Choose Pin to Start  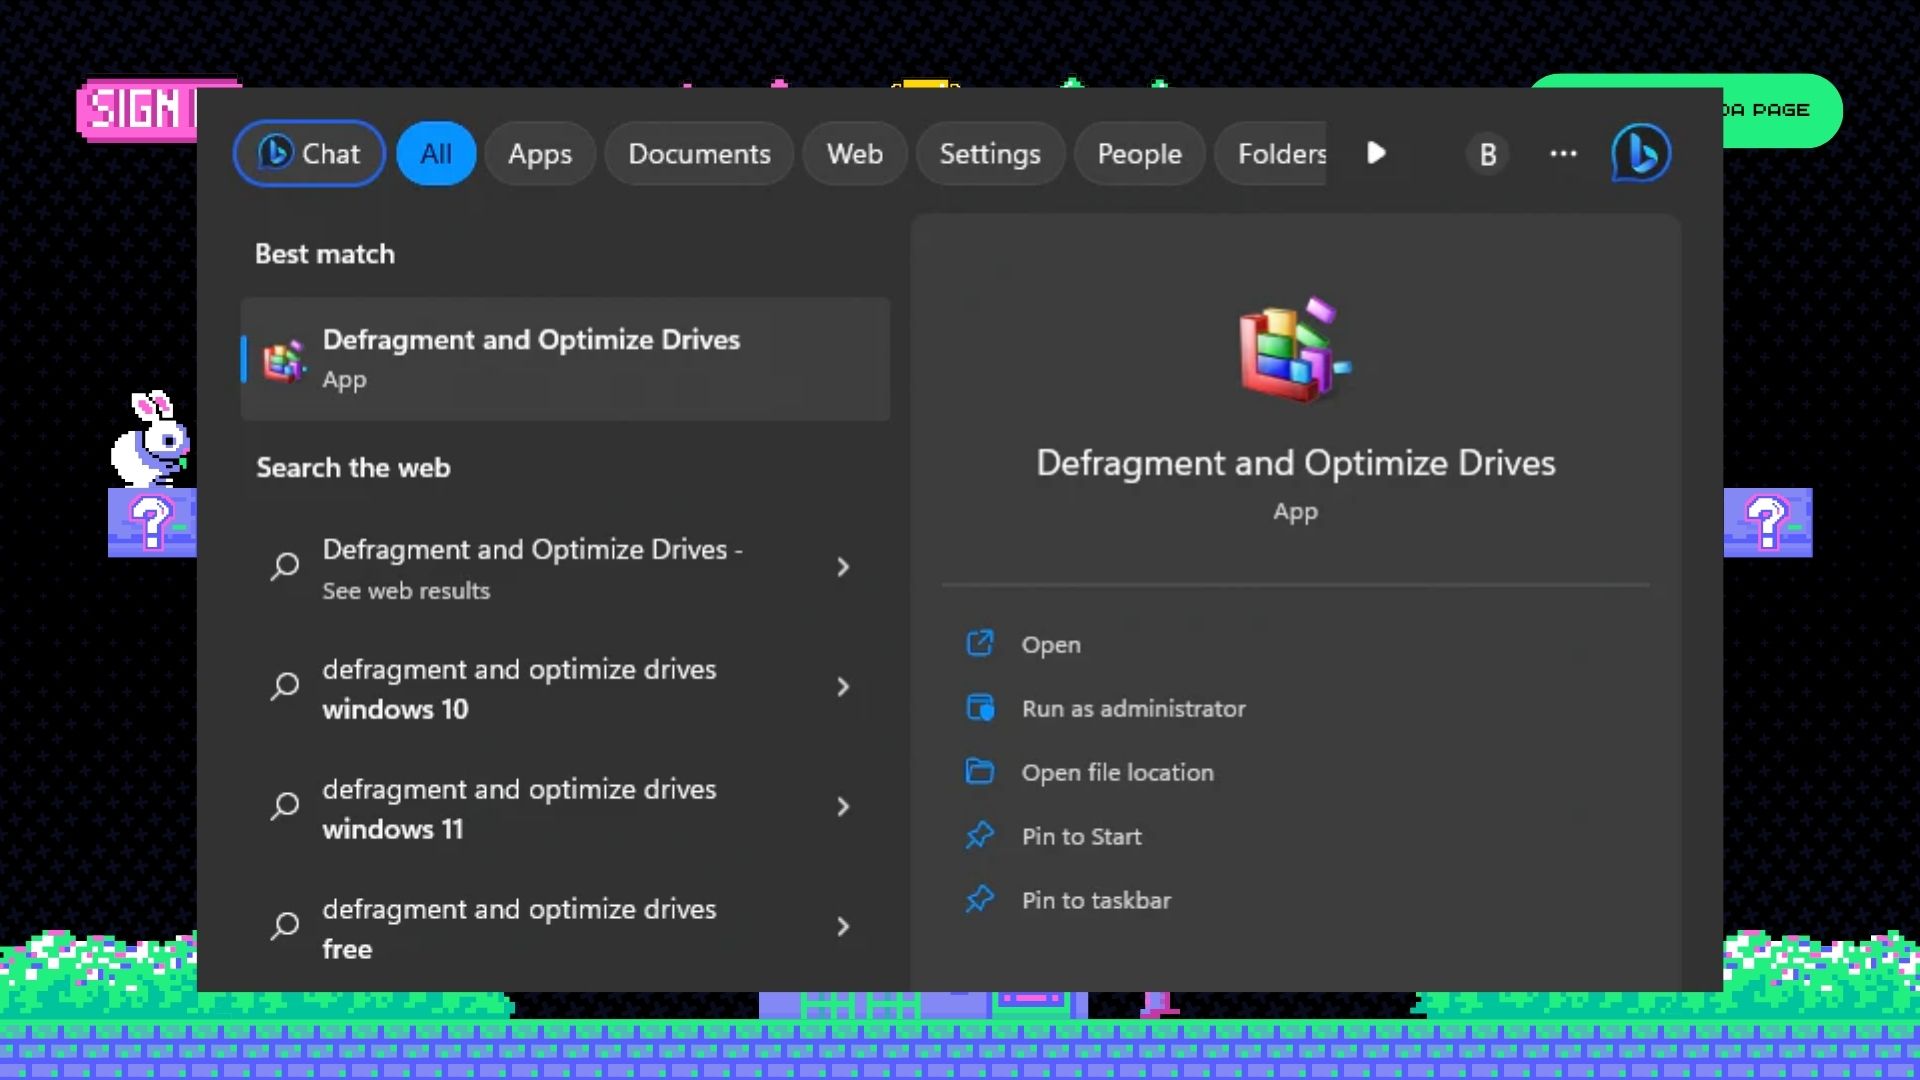click(1081, 837)
